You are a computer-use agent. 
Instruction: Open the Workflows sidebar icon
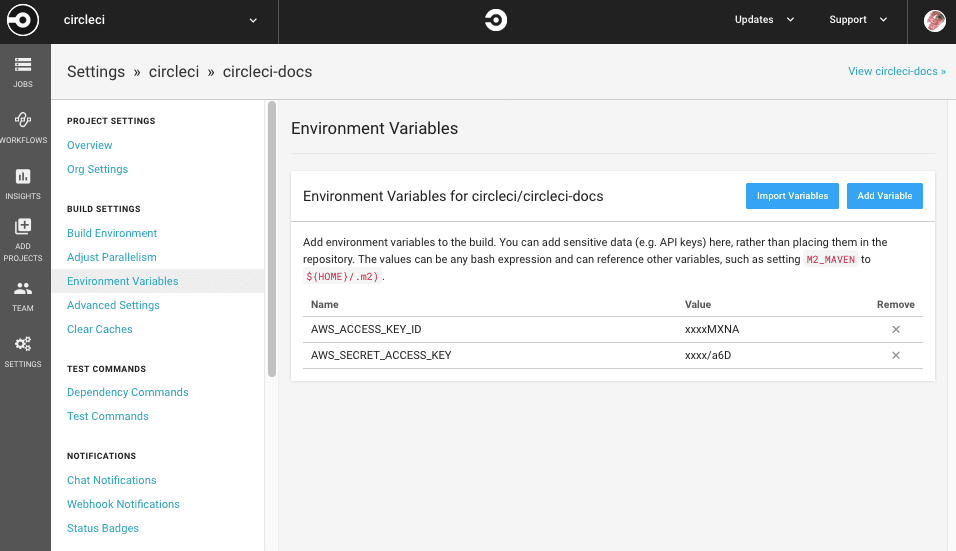tap(23, 128)
